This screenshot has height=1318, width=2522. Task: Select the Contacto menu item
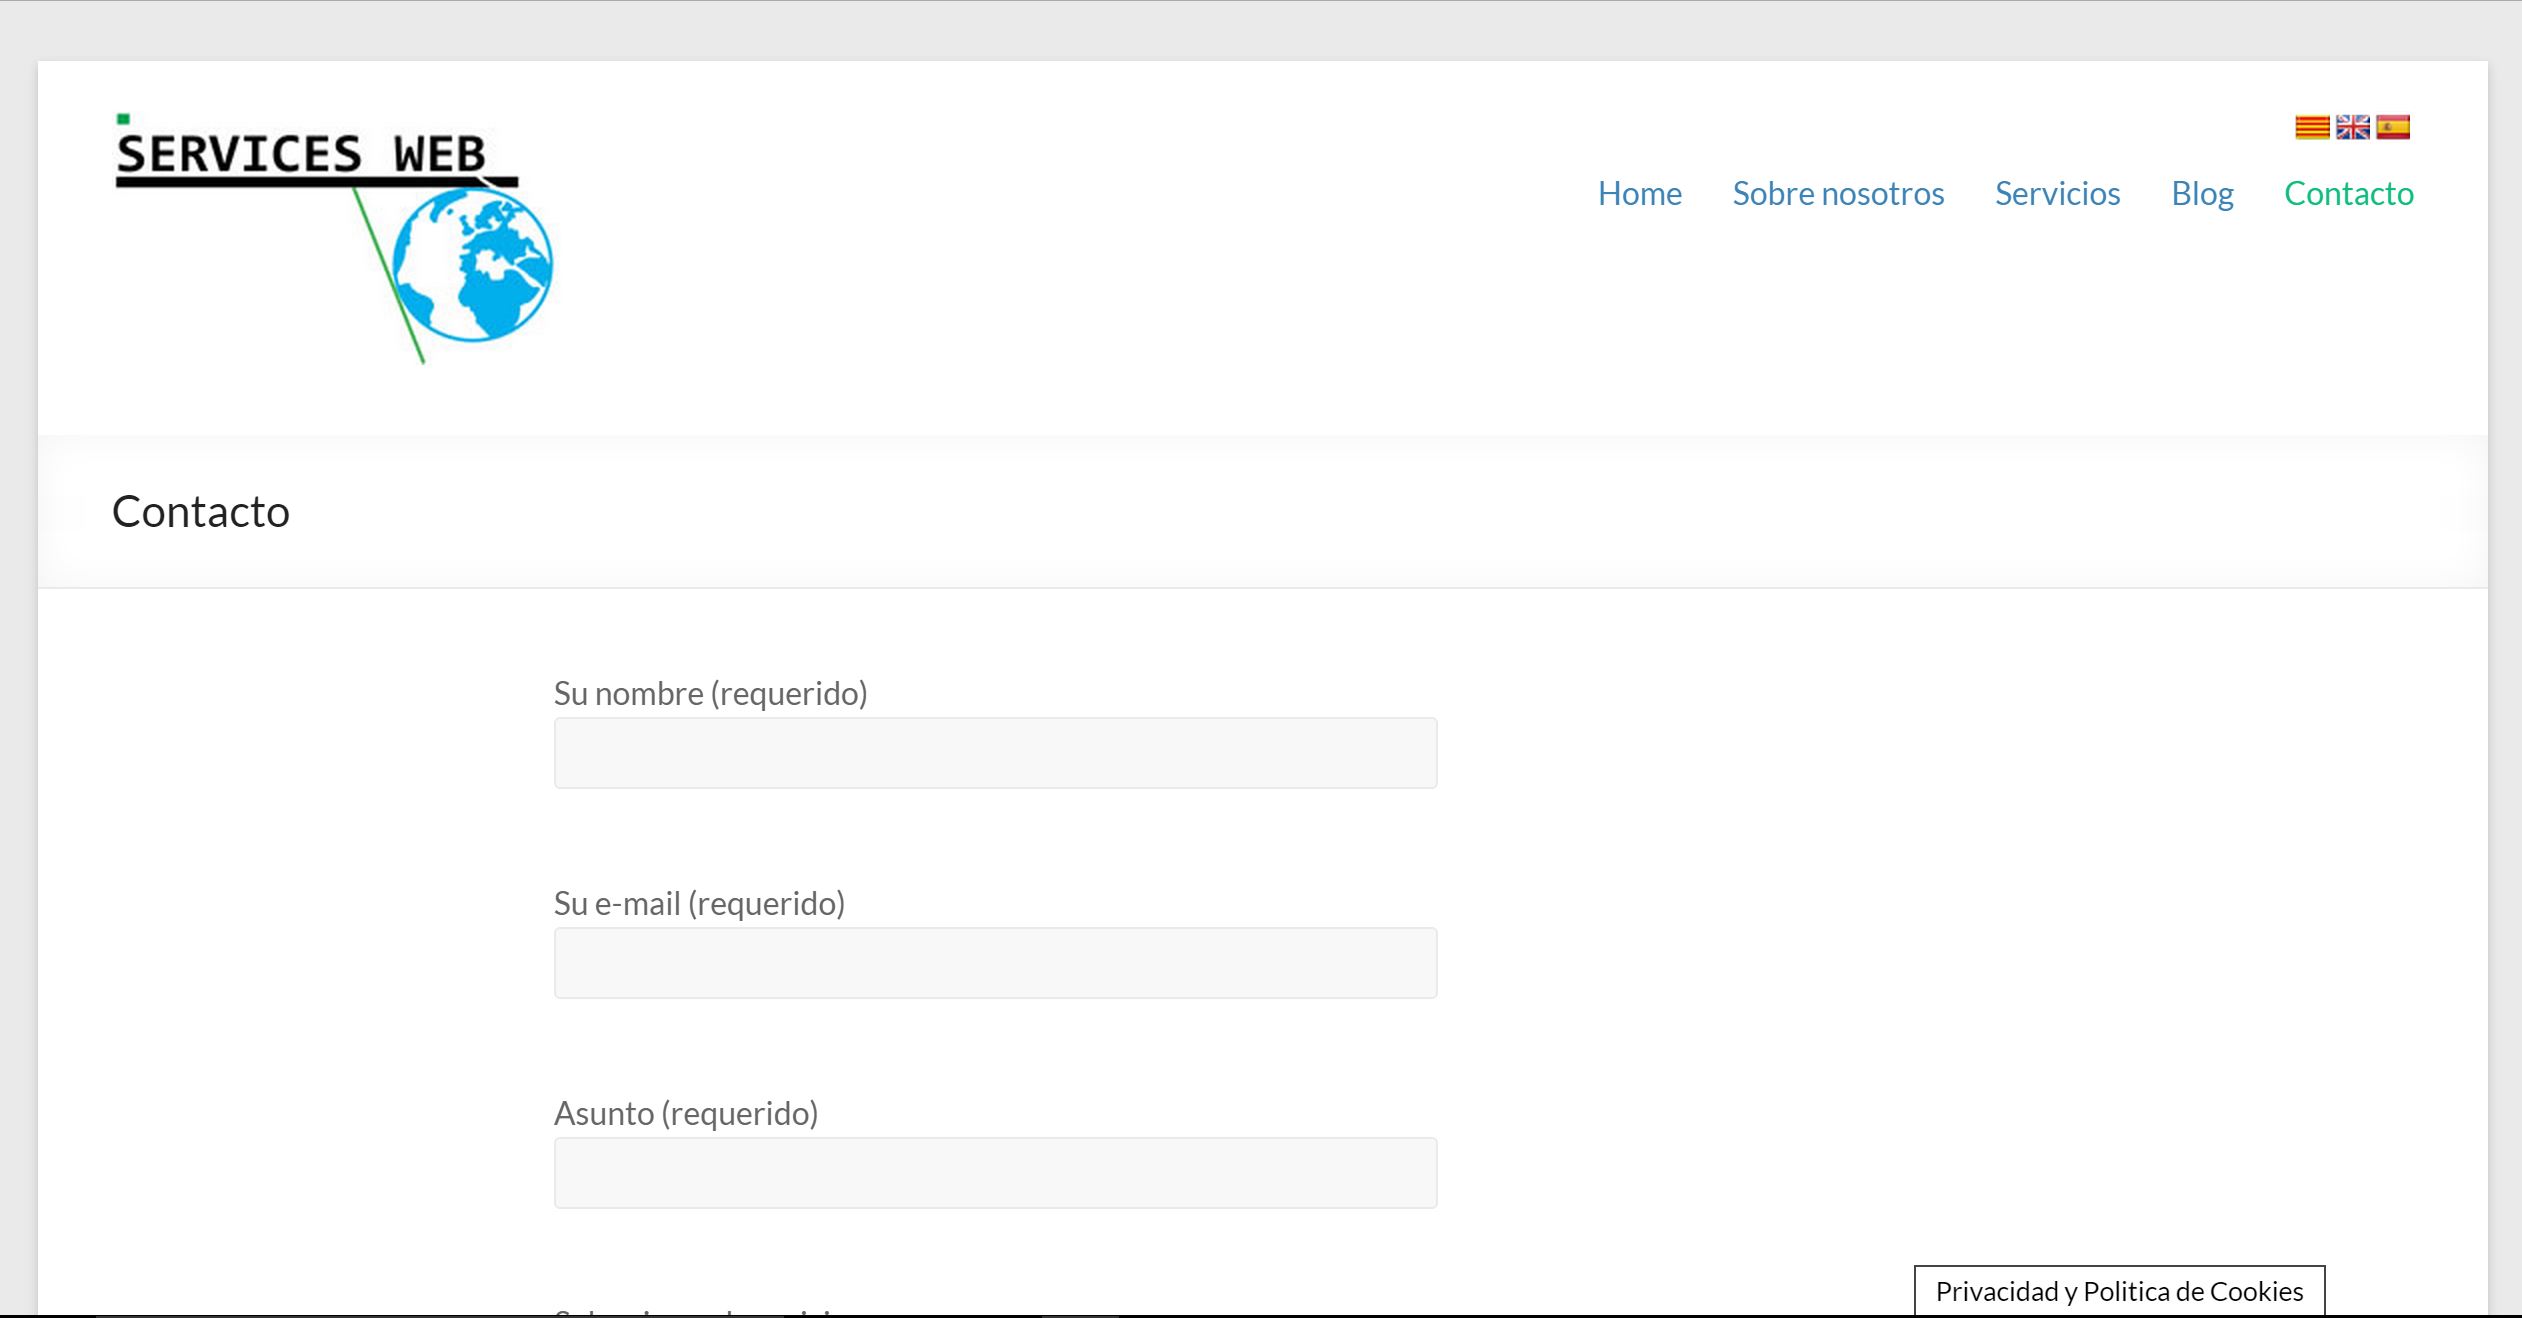pyautogui.click(x=2348, y=193)
